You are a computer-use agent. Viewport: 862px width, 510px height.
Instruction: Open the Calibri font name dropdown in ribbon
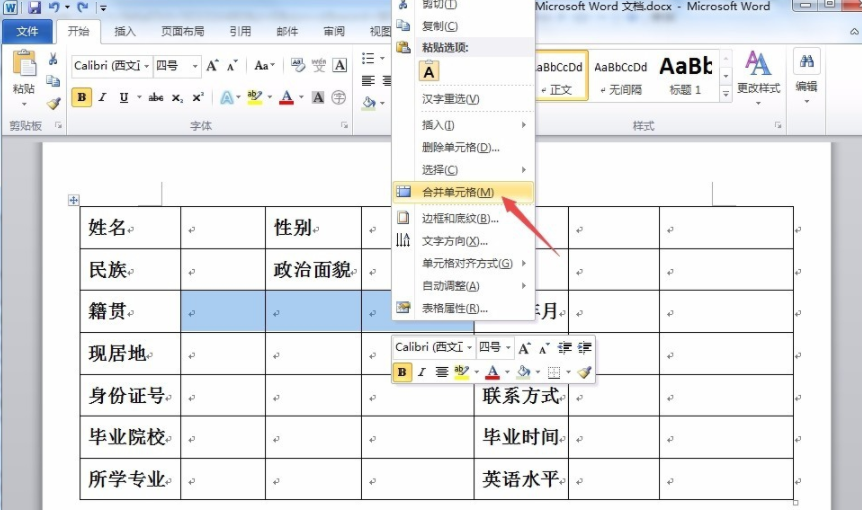pos(147,66)
